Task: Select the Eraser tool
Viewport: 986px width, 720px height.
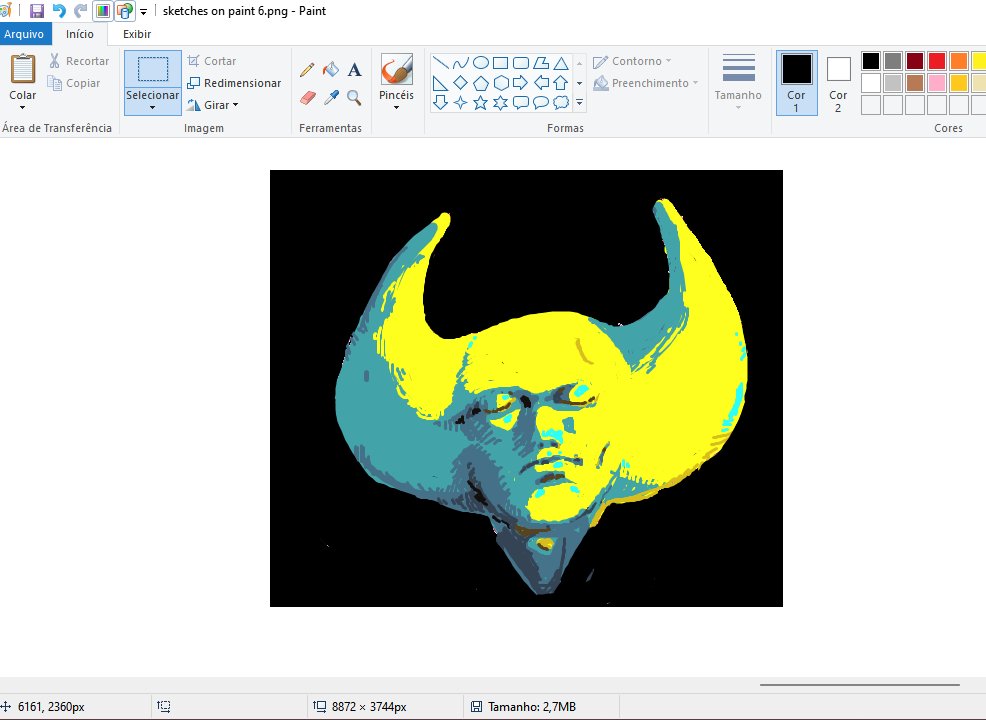Action: click(307, 97)
